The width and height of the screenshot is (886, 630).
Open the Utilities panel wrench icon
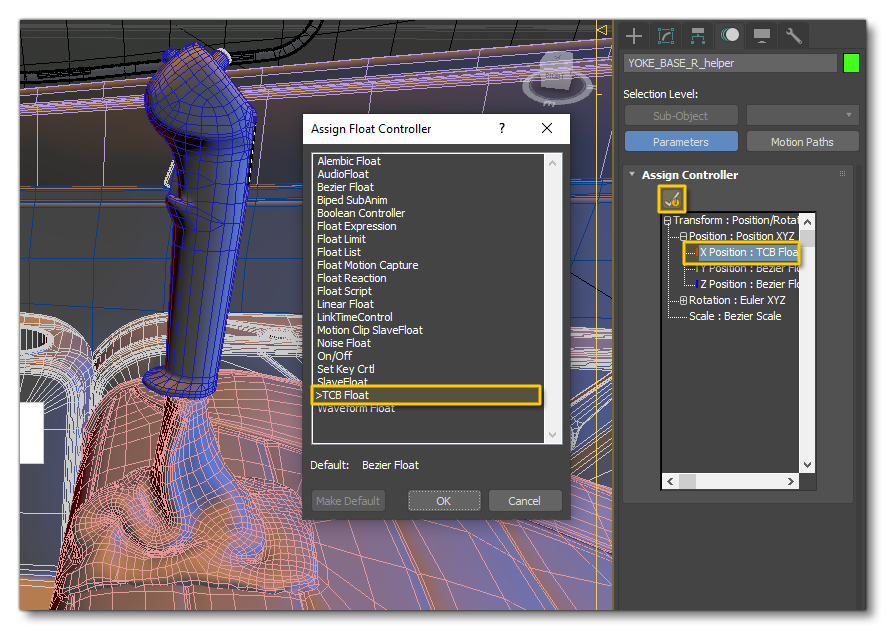coord(792,35)
